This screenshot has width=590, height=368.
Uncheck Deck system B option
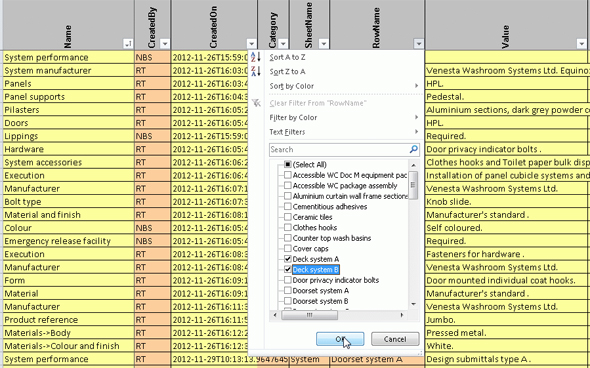pos(288,269)
